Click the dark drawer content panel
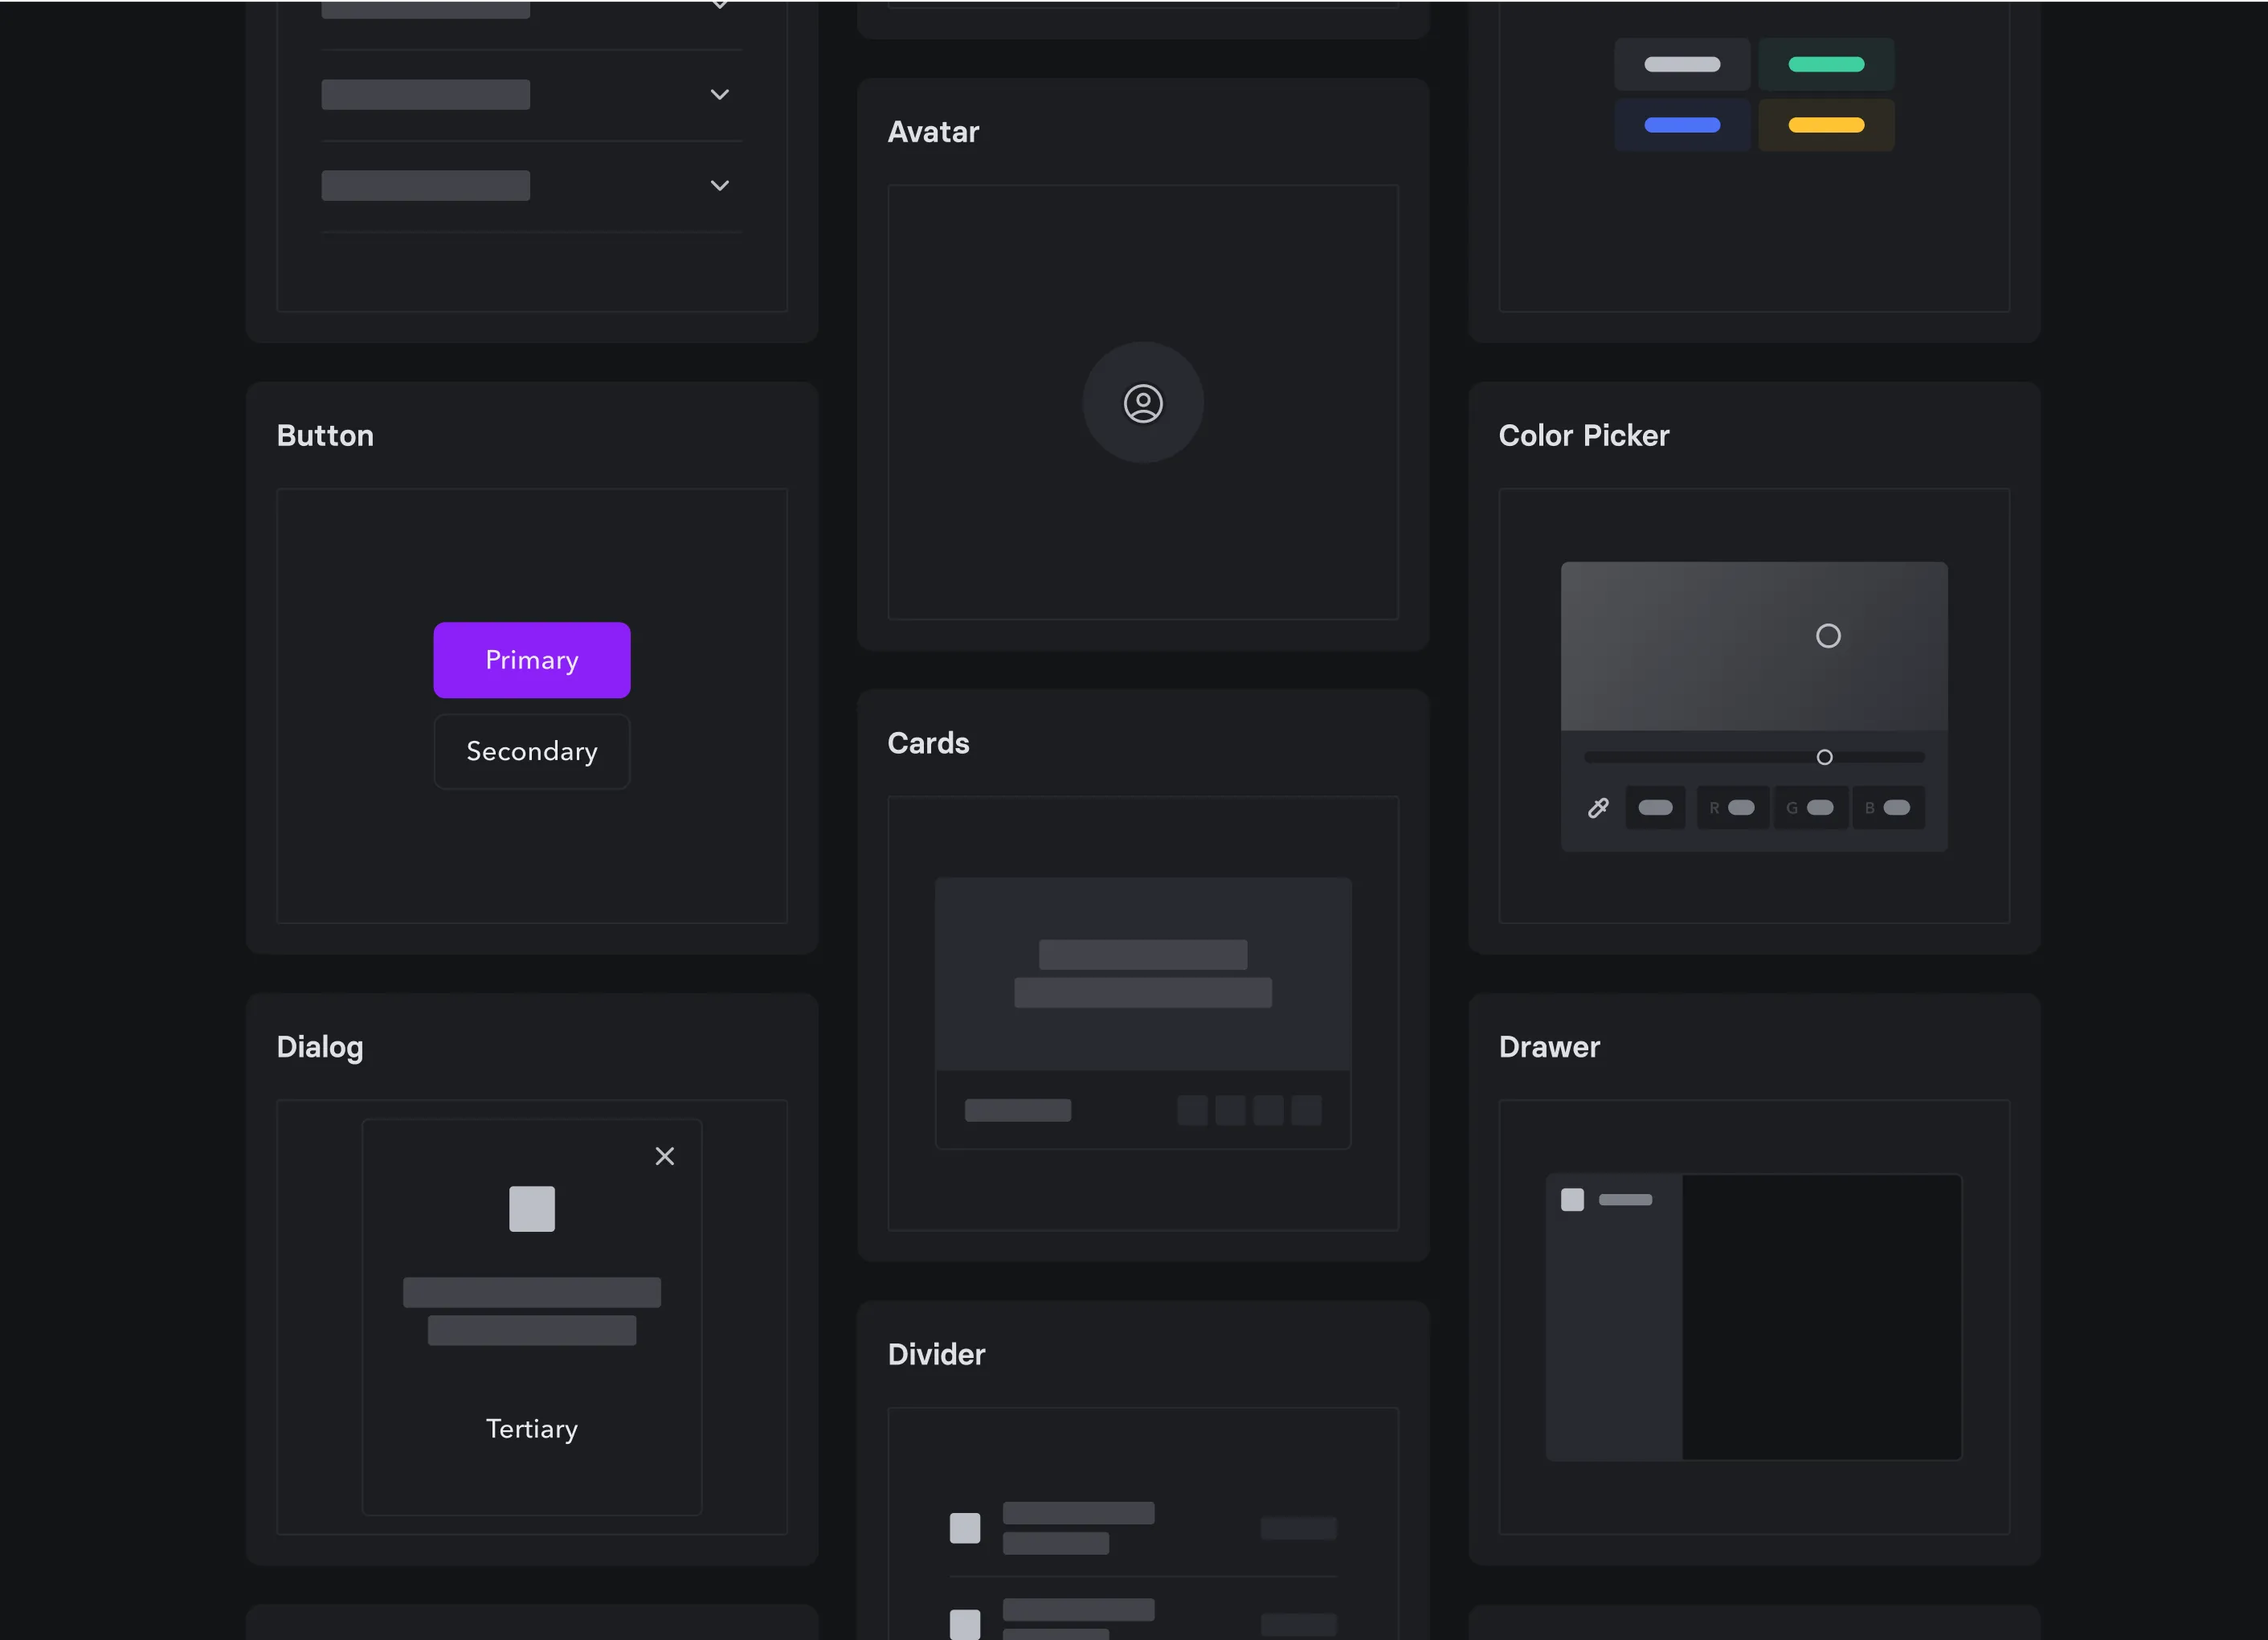 1822,1317
